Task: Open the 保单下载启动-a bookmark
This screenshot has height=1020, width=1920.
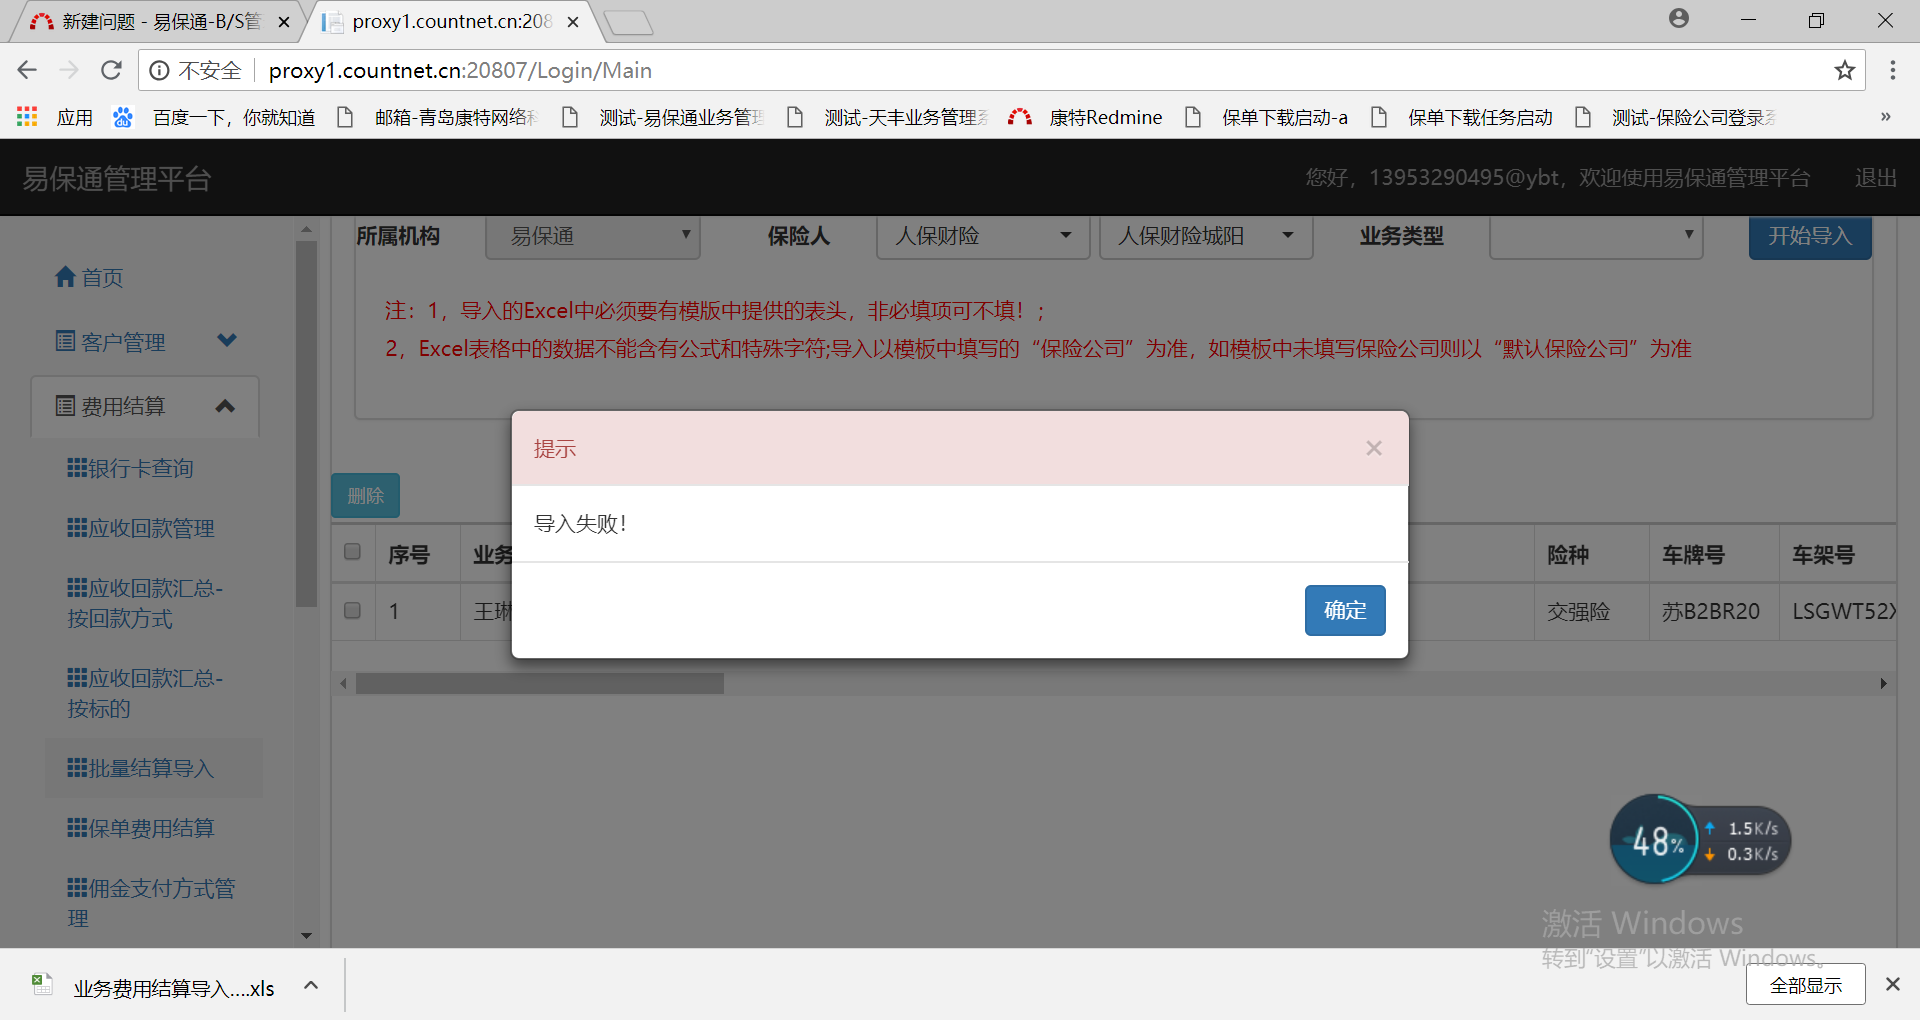Action: click(x=1267, y=118)
